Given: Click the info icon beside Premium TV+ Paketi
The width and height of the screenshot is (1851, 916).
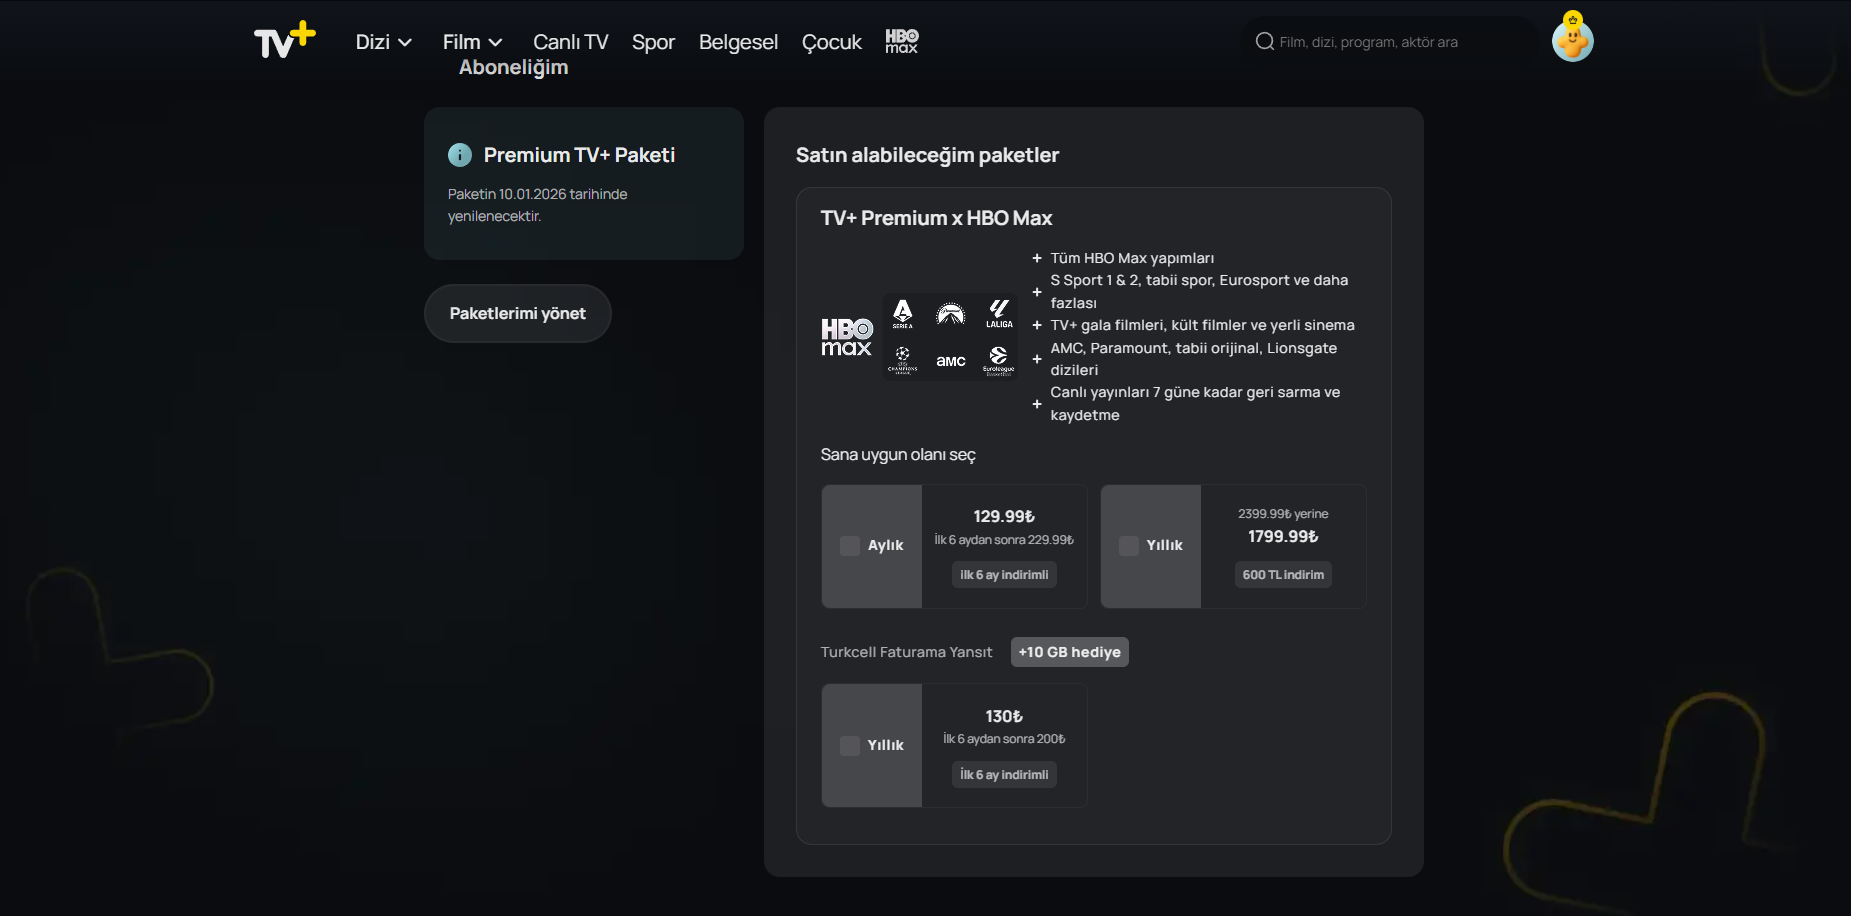Looking at the screenshot, I should pos(460,155).
